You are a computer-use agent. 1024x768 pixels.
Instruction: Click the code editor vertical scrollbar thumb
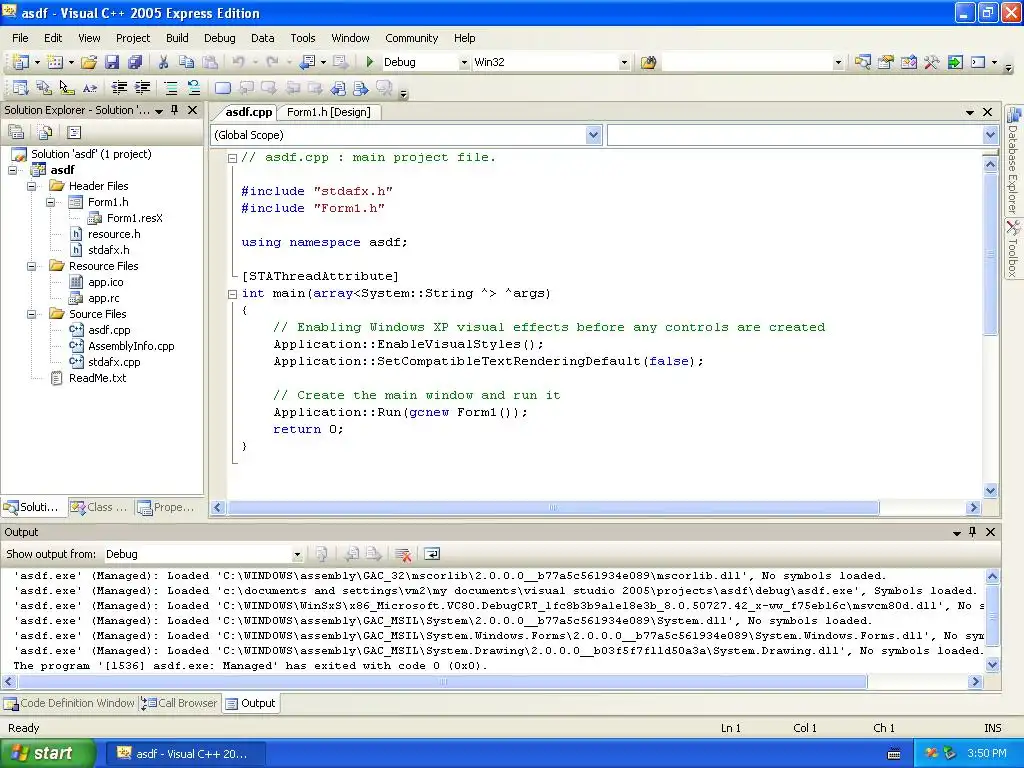[x=990, y=254]
